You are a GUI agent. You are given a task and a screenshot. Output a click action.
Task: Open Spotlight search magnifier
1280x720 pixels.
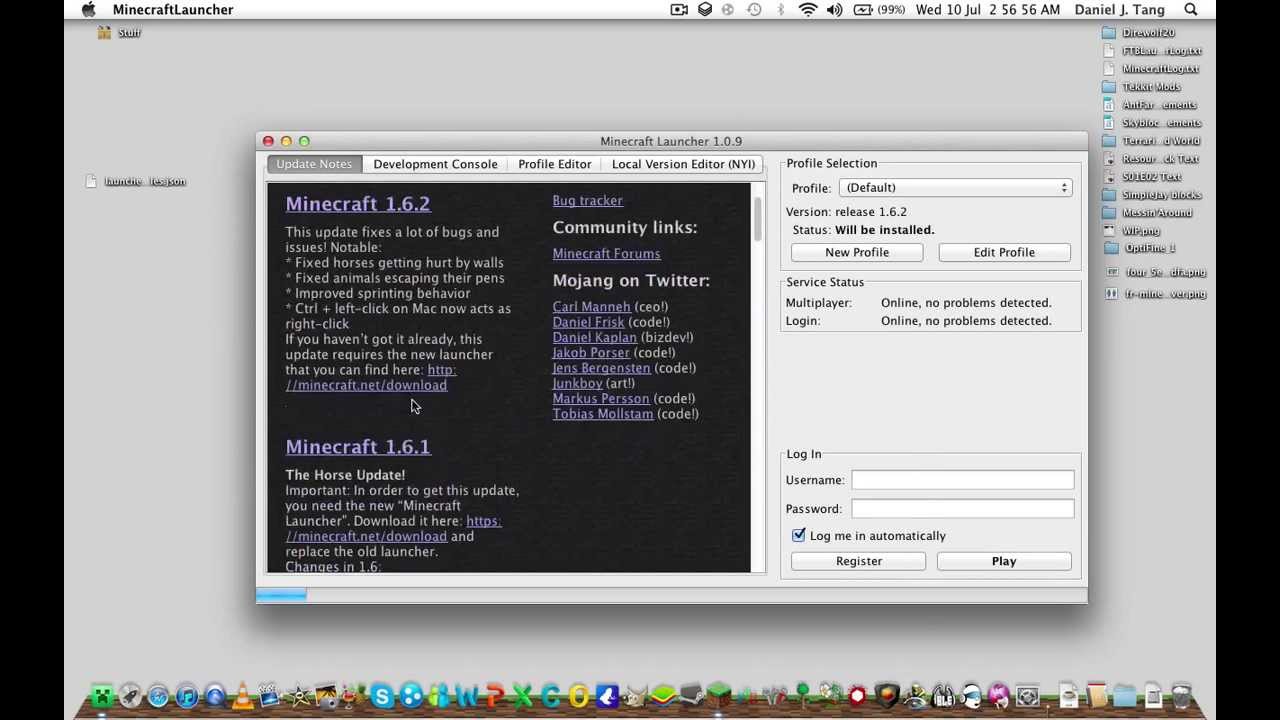coord(1191,10)
